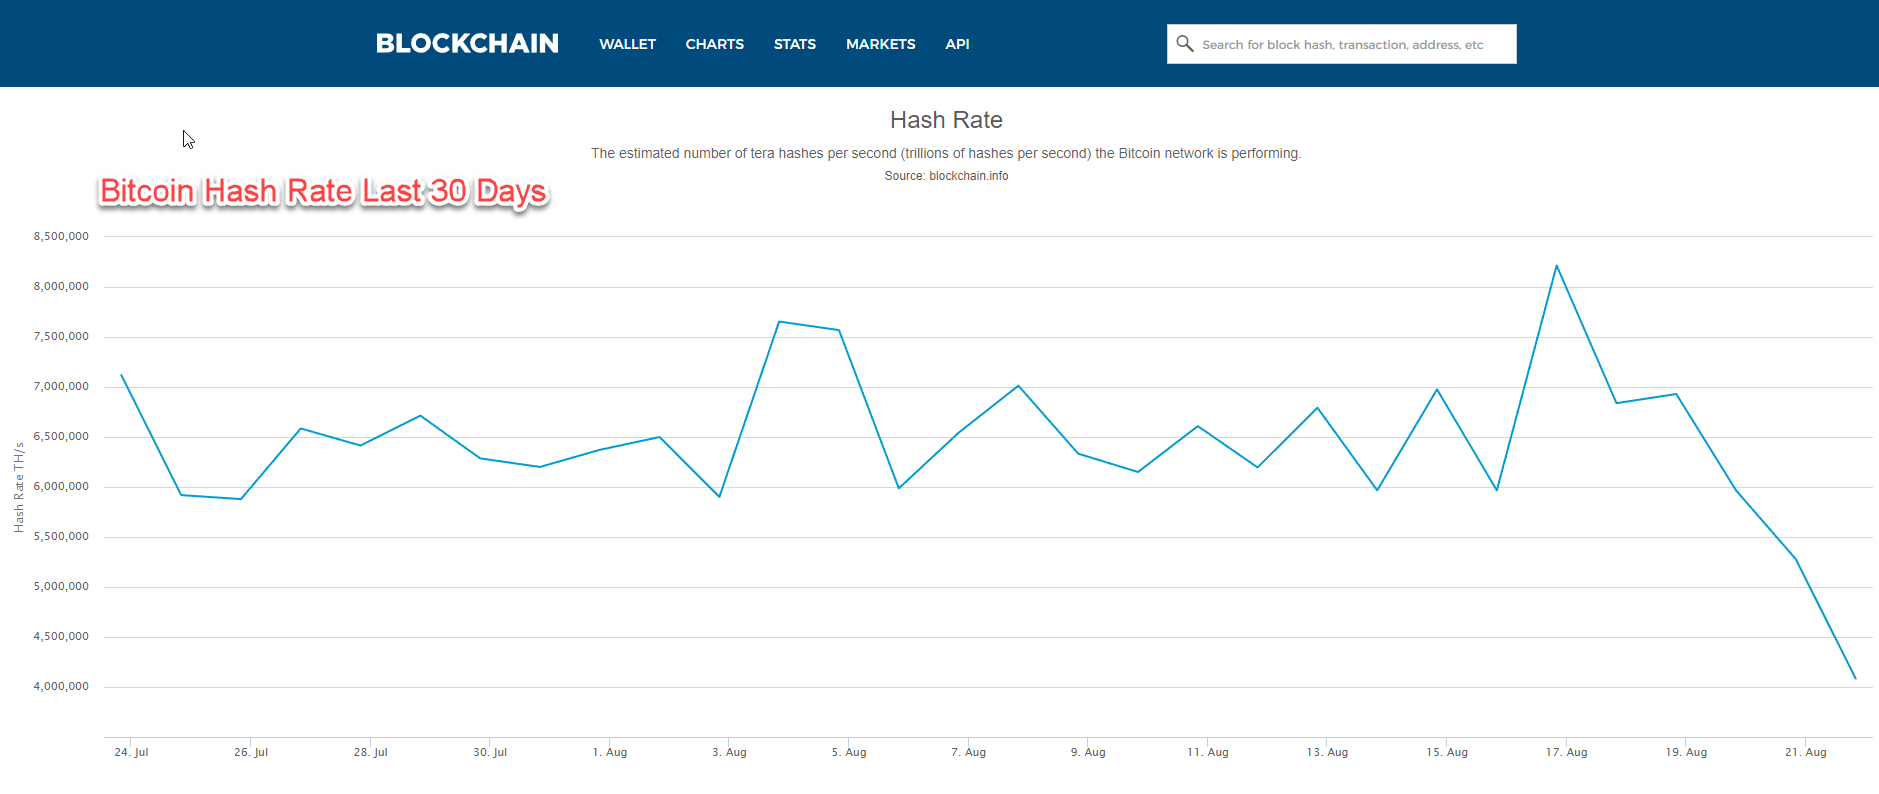Click the '9. Aug' x-axis label
This screenshot has height=794, width=1879.
1088,752
